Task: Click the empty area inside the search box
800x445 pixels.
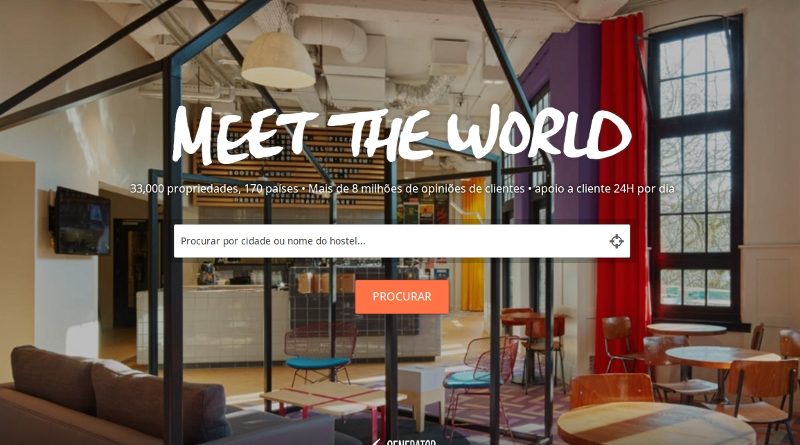Action: [485, 241]
